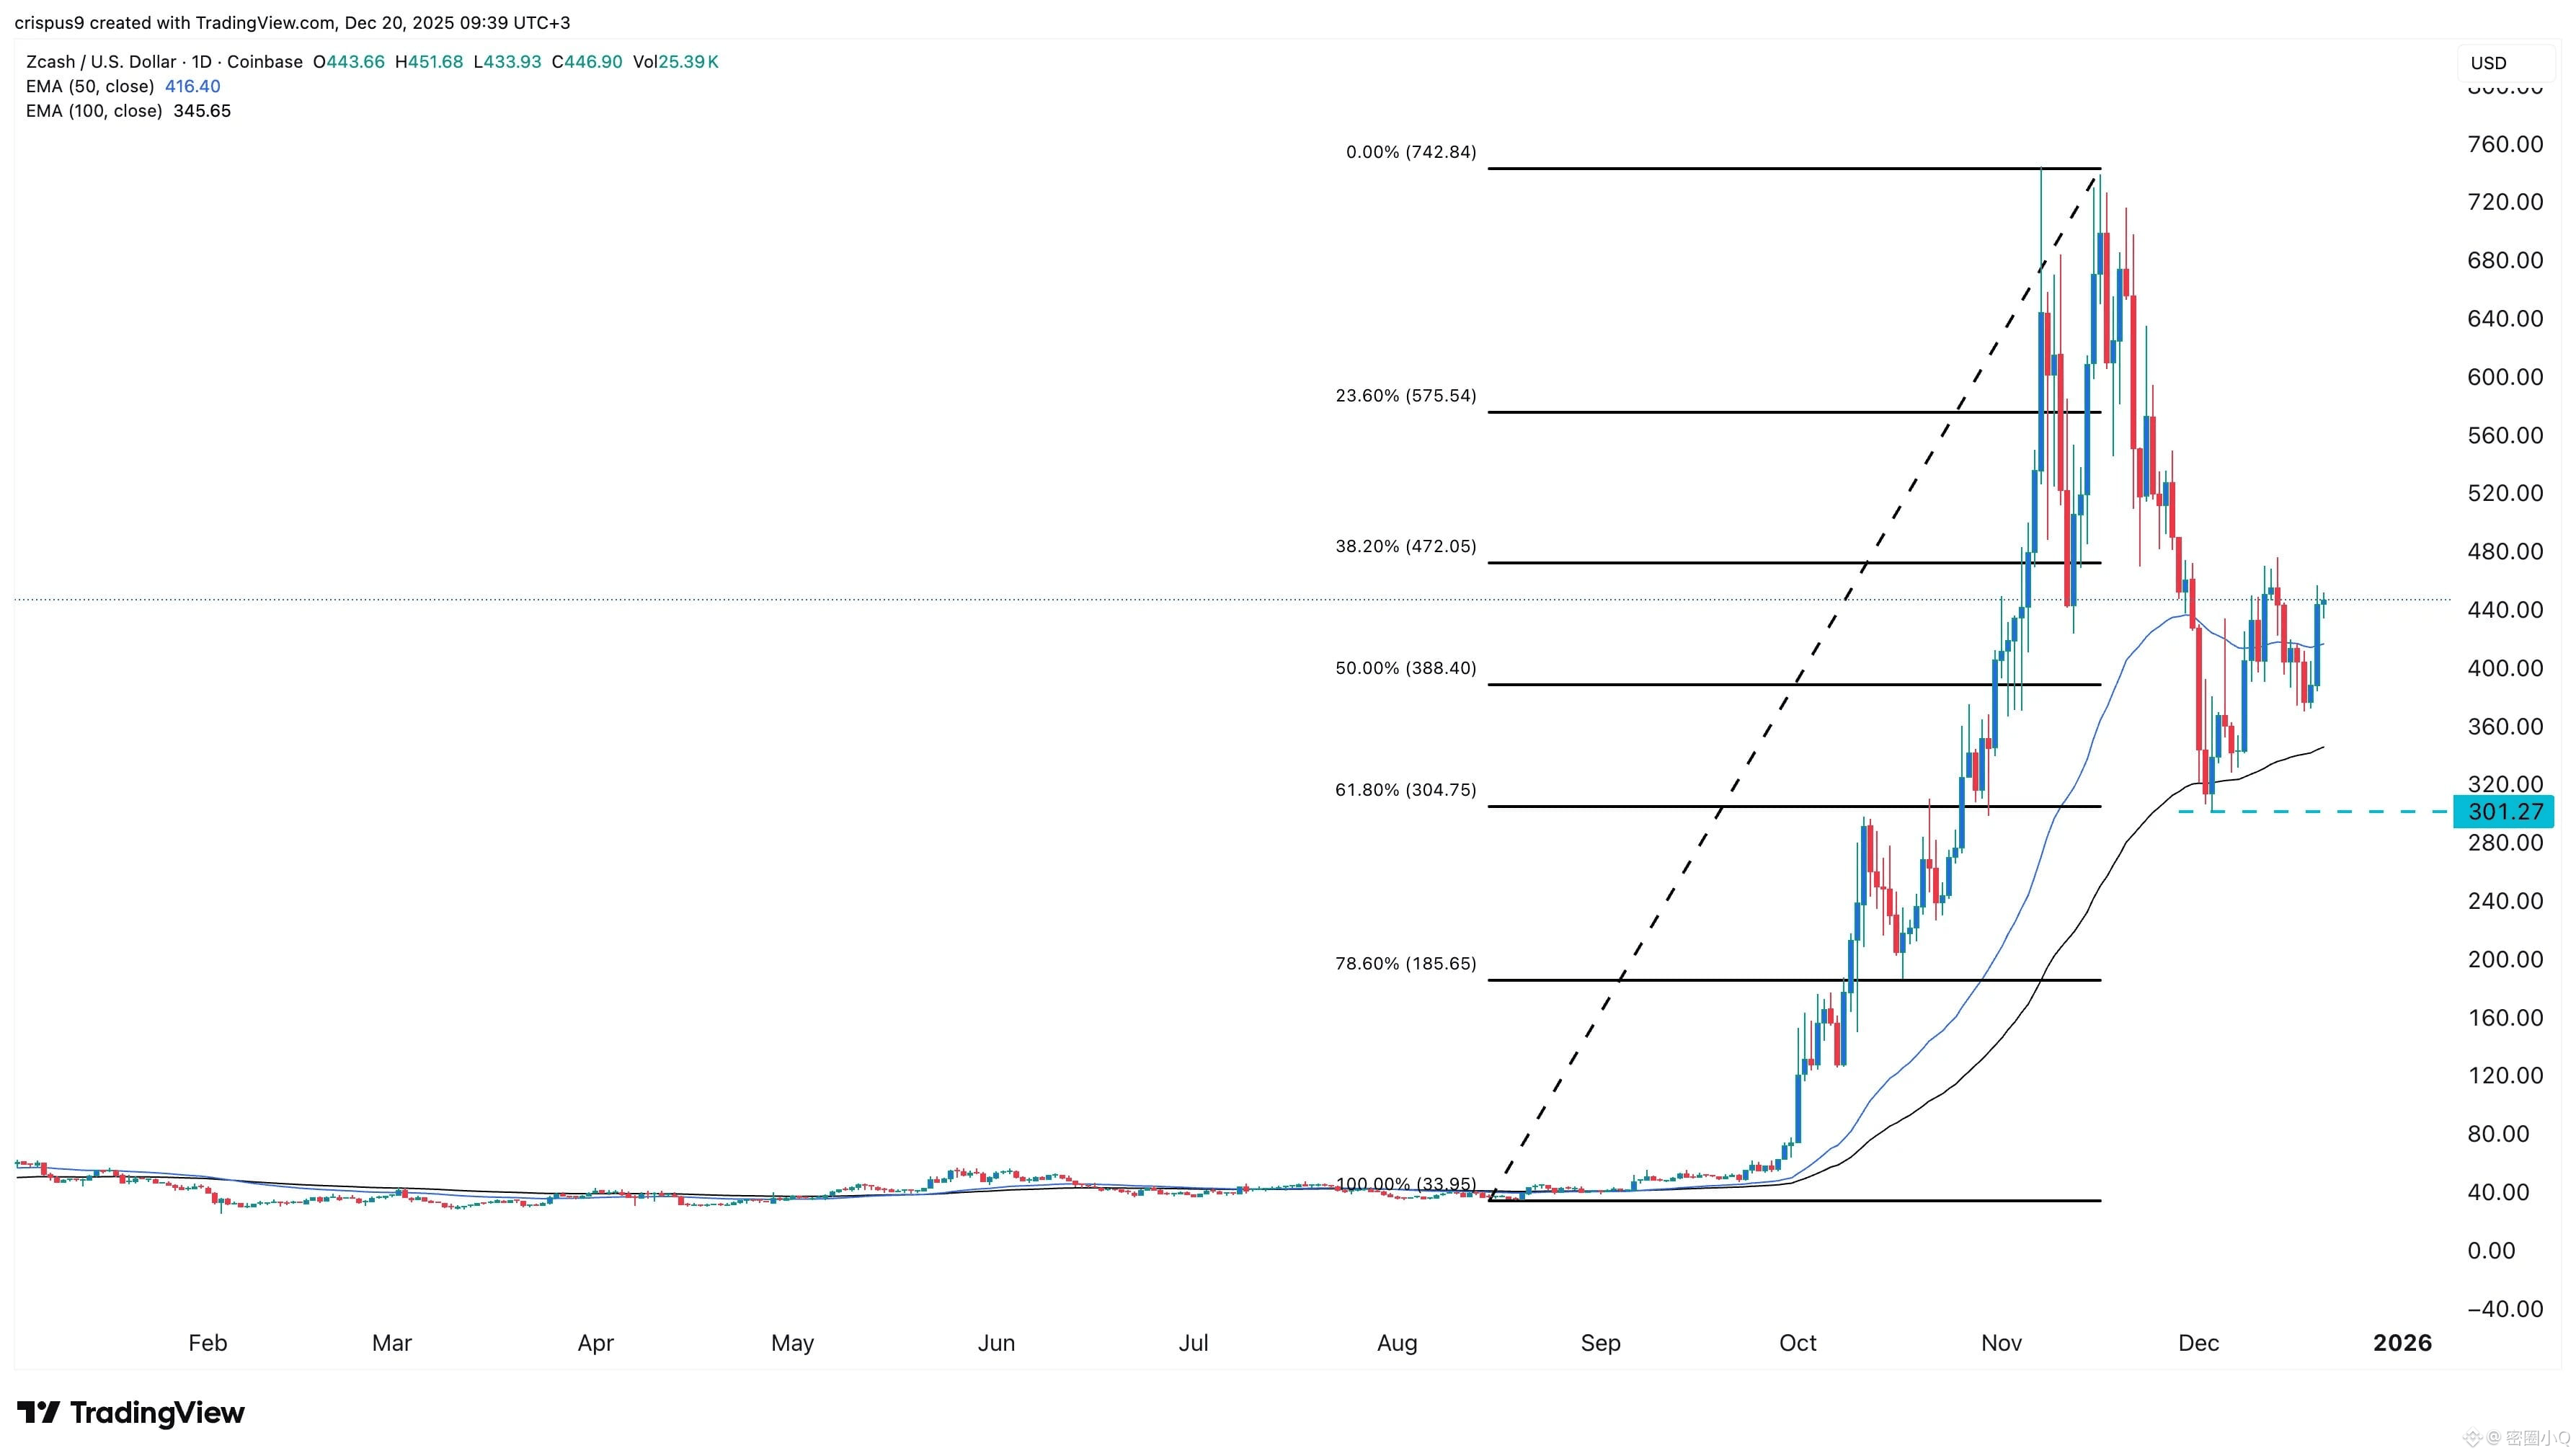Click the TradingView logo icon
The width and height of the screenshot is (2576, 1456).
38,1412
